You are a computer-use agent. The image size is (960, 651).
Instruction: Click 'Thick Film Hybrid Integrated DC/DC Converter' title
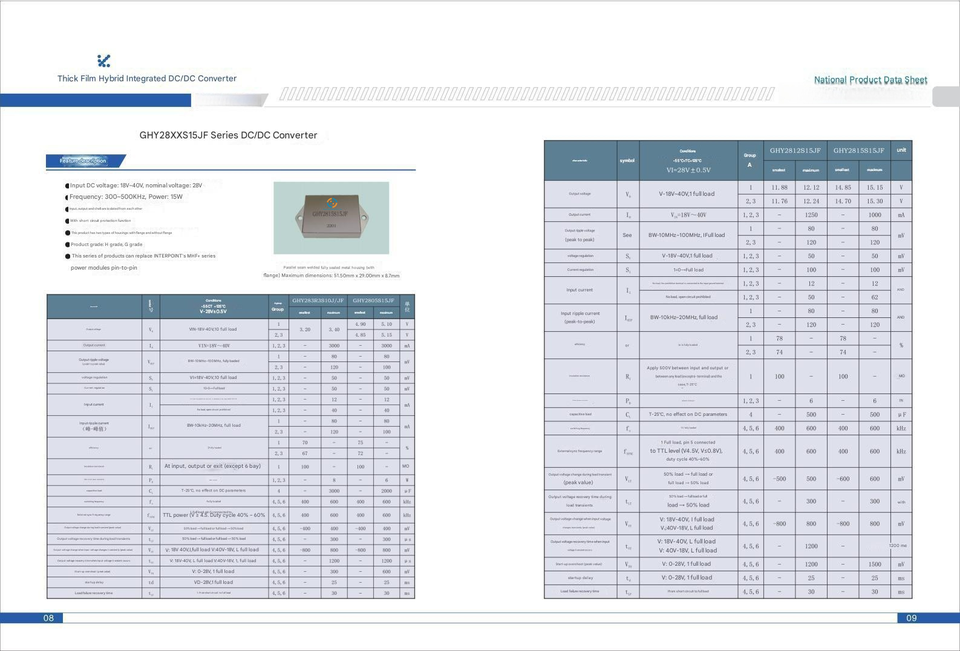point(147,79)
